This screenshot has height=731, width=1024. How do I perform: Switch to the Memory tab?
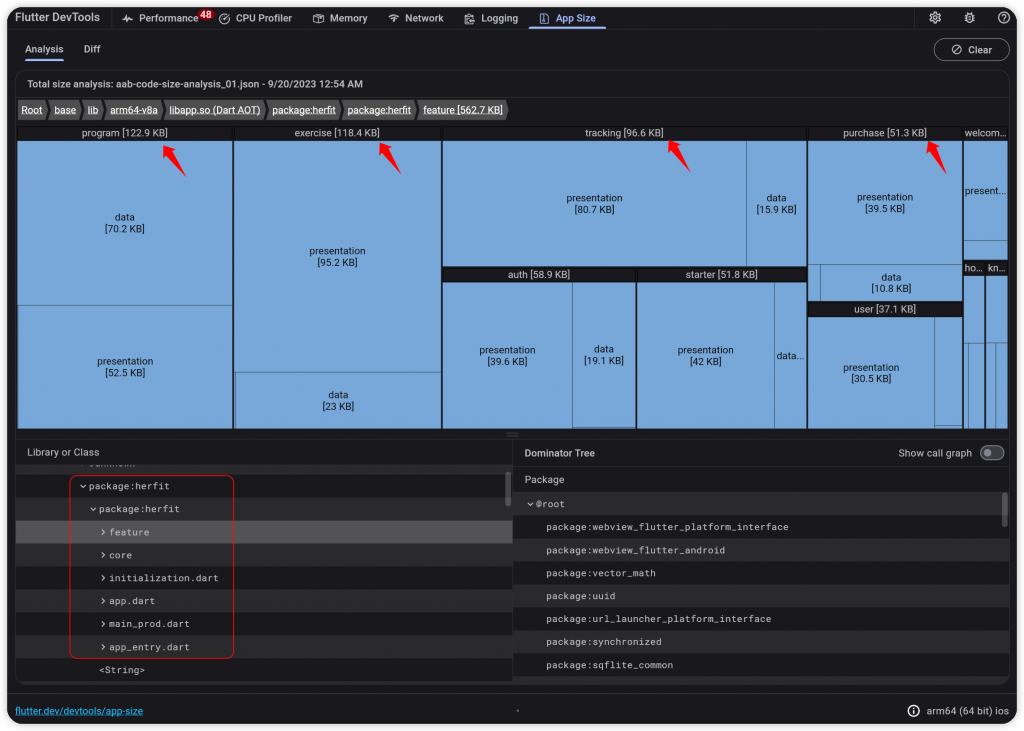click(x=340, y=18)
